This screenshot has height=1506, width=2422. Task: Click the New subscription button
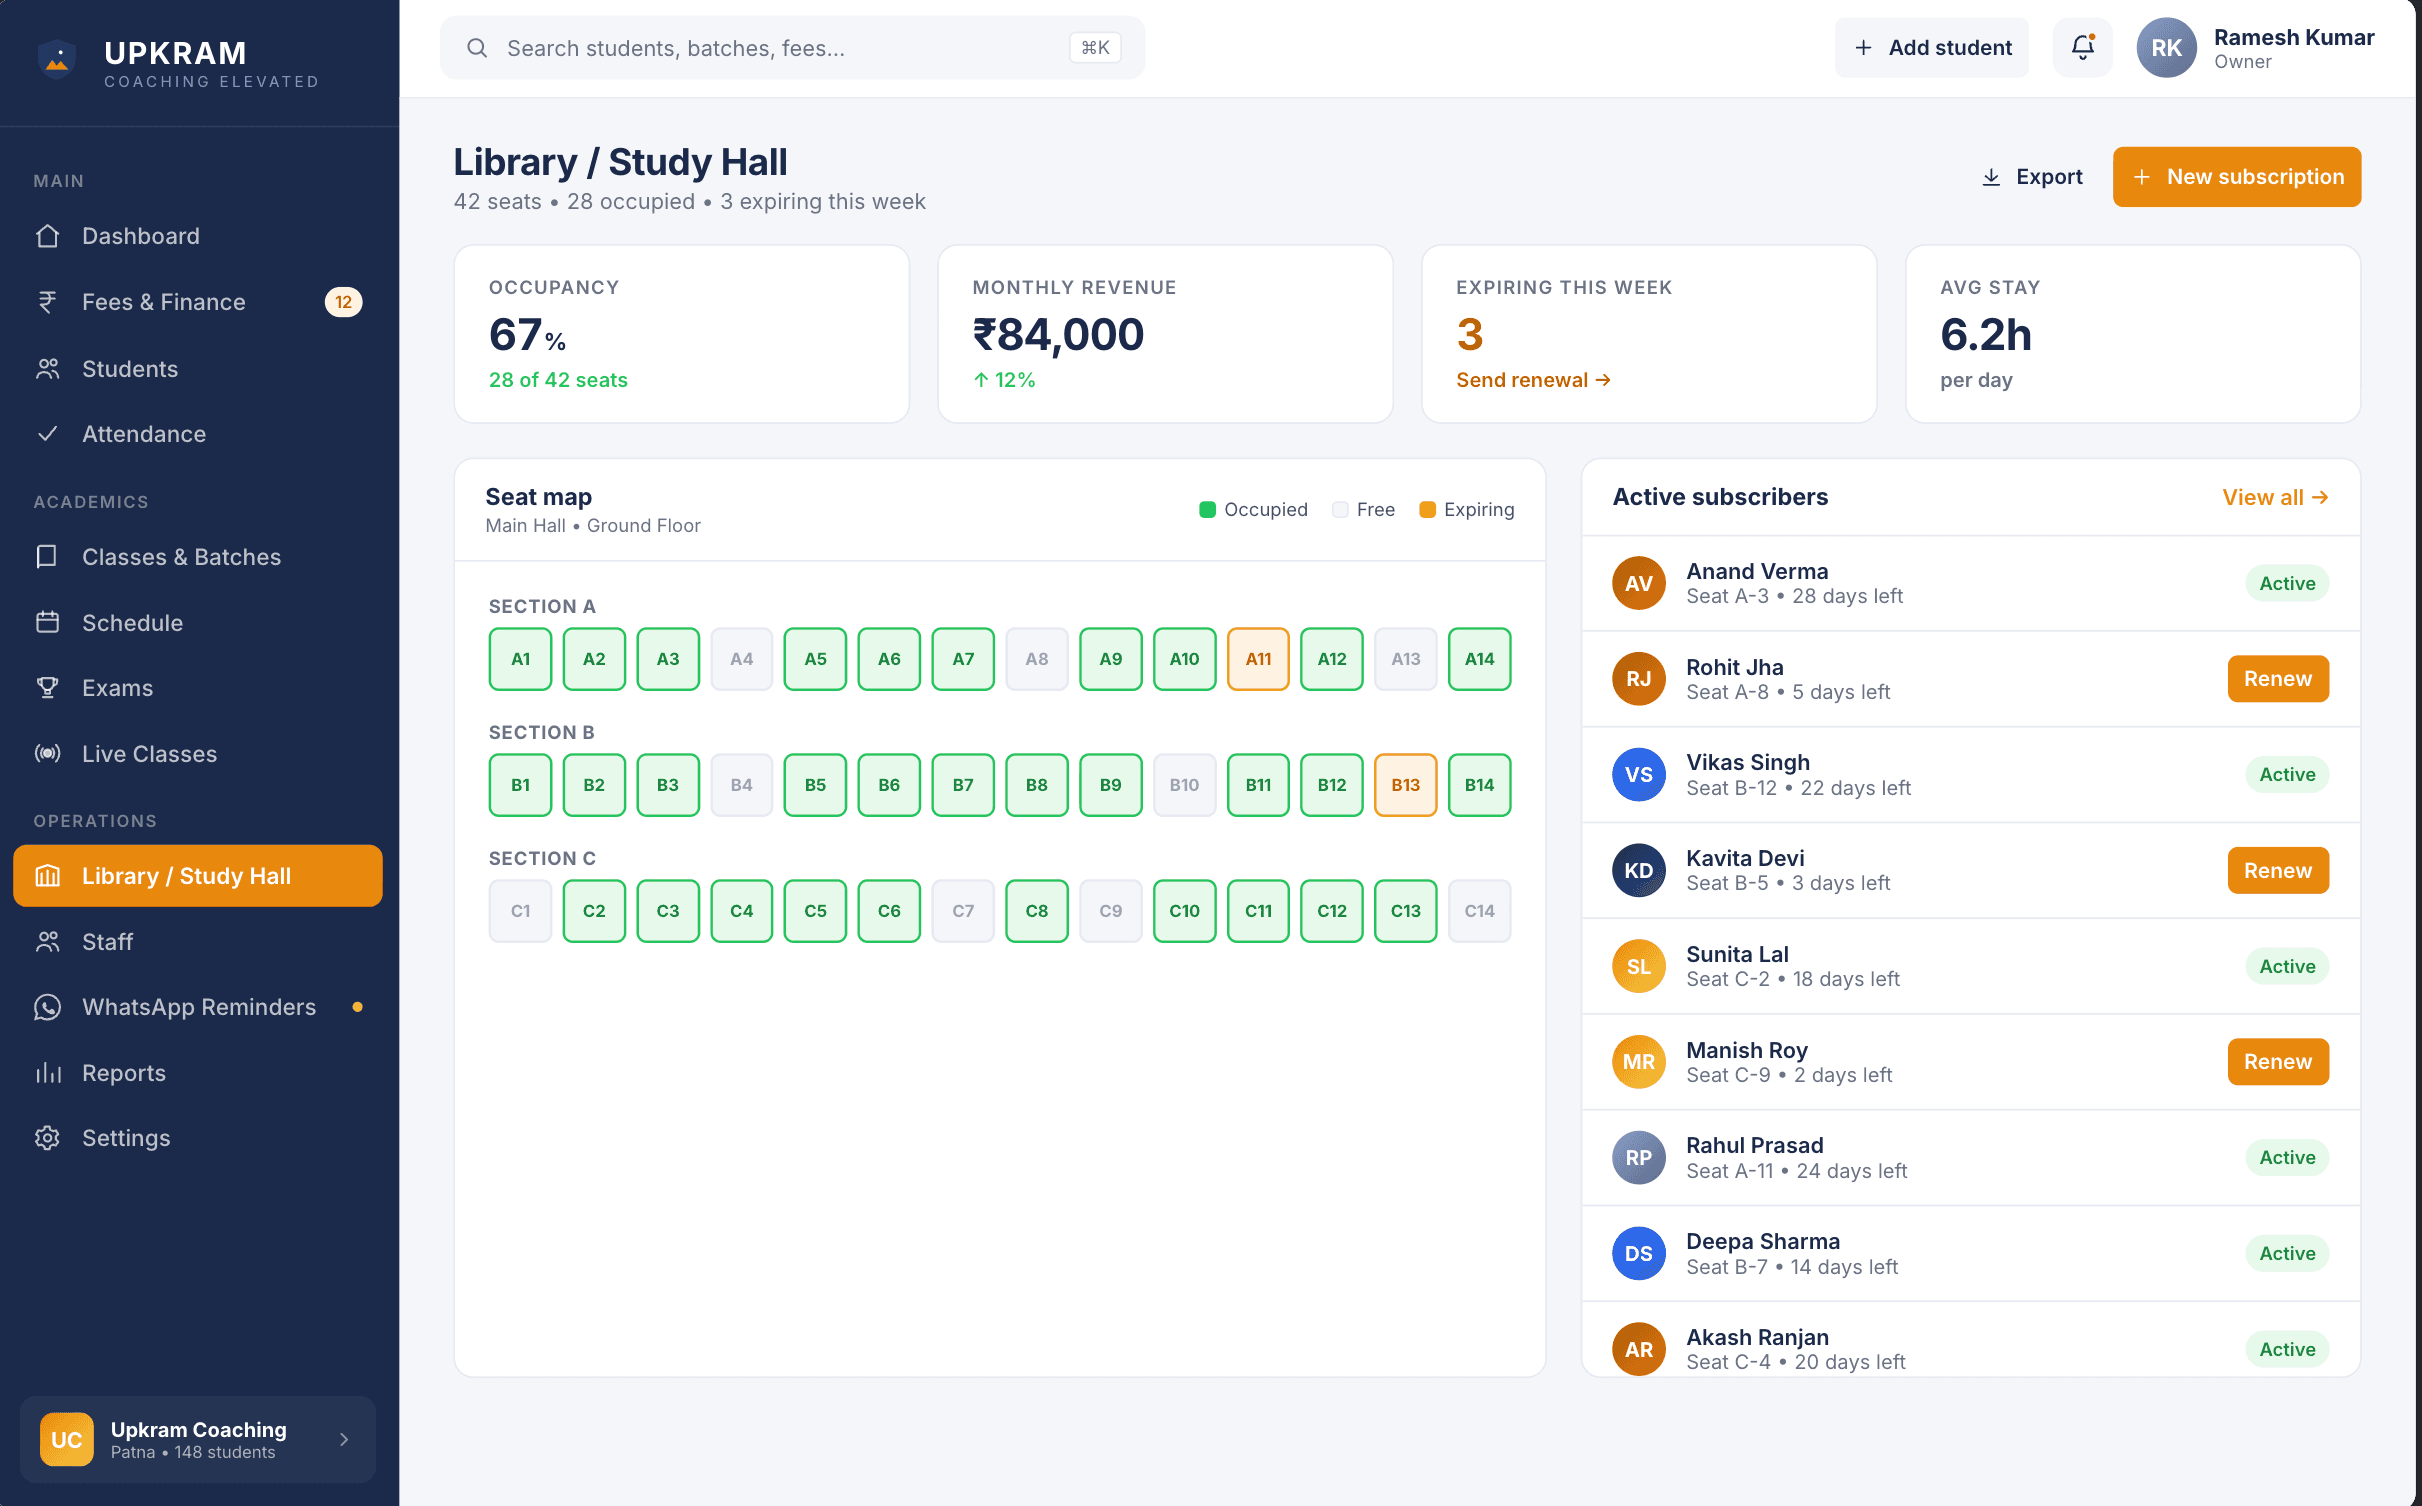point(2237,176)
